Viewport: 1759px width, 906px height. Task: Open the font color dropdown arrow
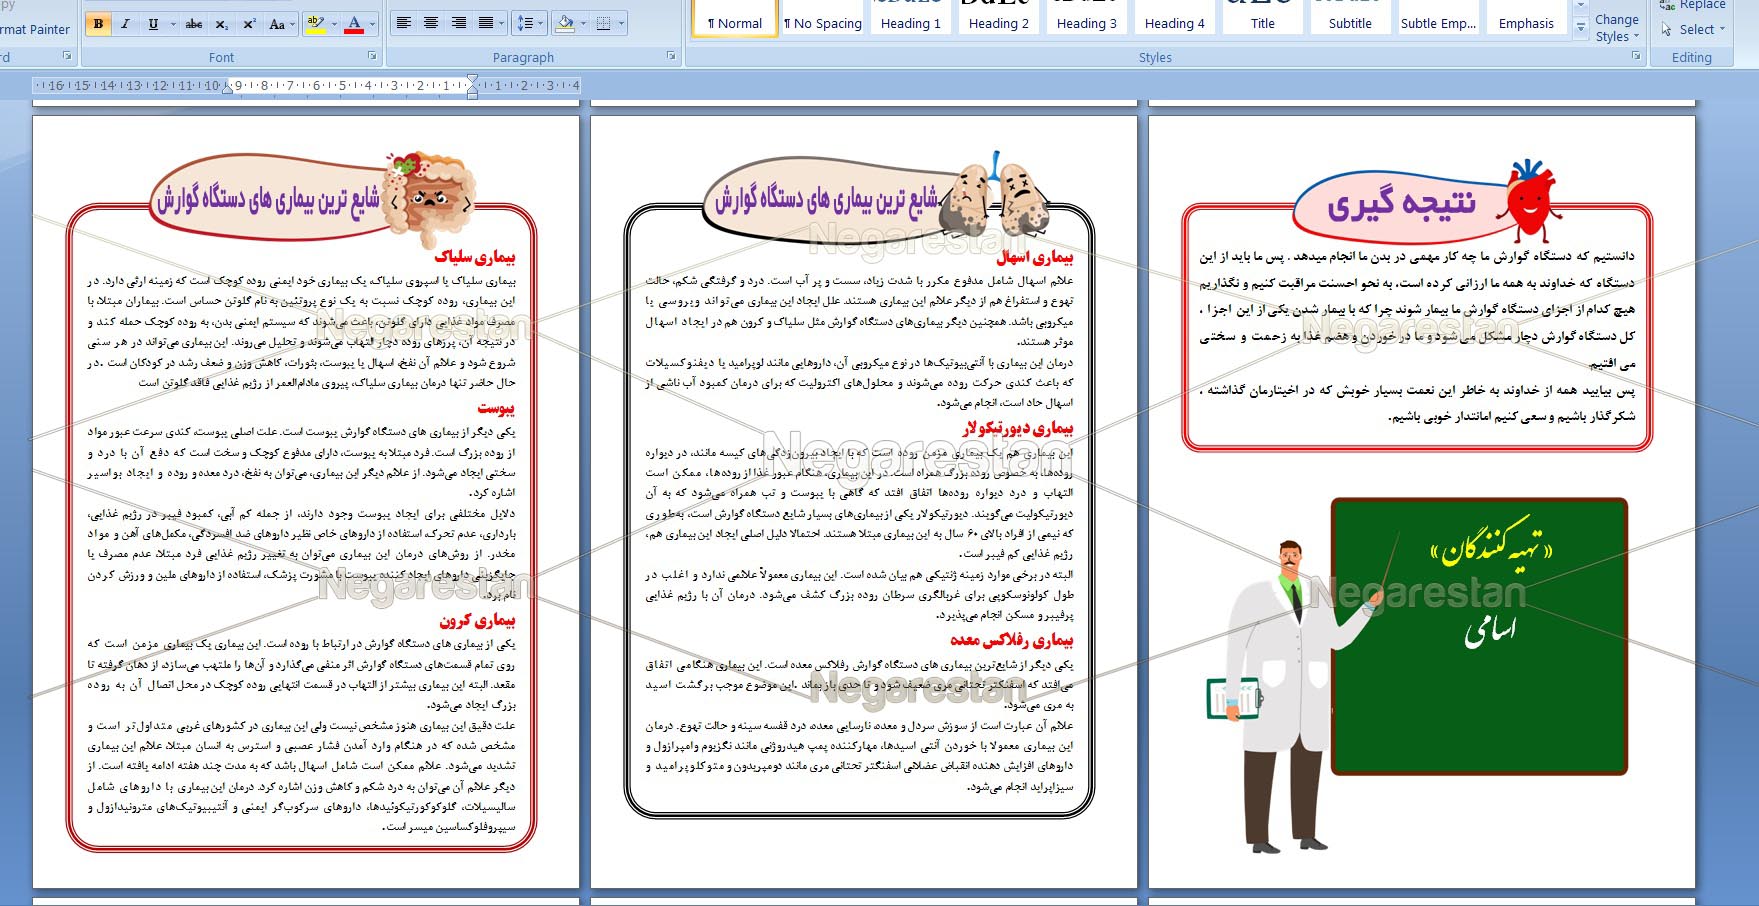[372, 24]
